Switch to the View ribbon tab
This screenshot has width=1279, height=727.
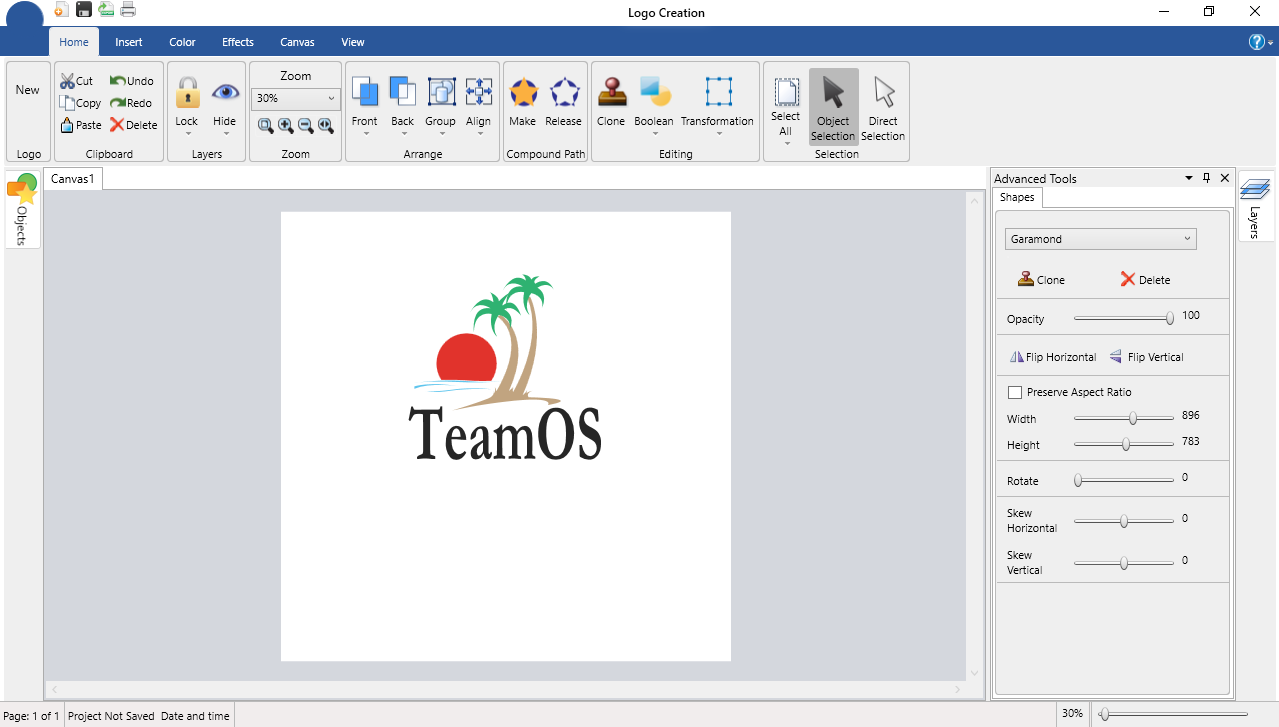point(353,42)
